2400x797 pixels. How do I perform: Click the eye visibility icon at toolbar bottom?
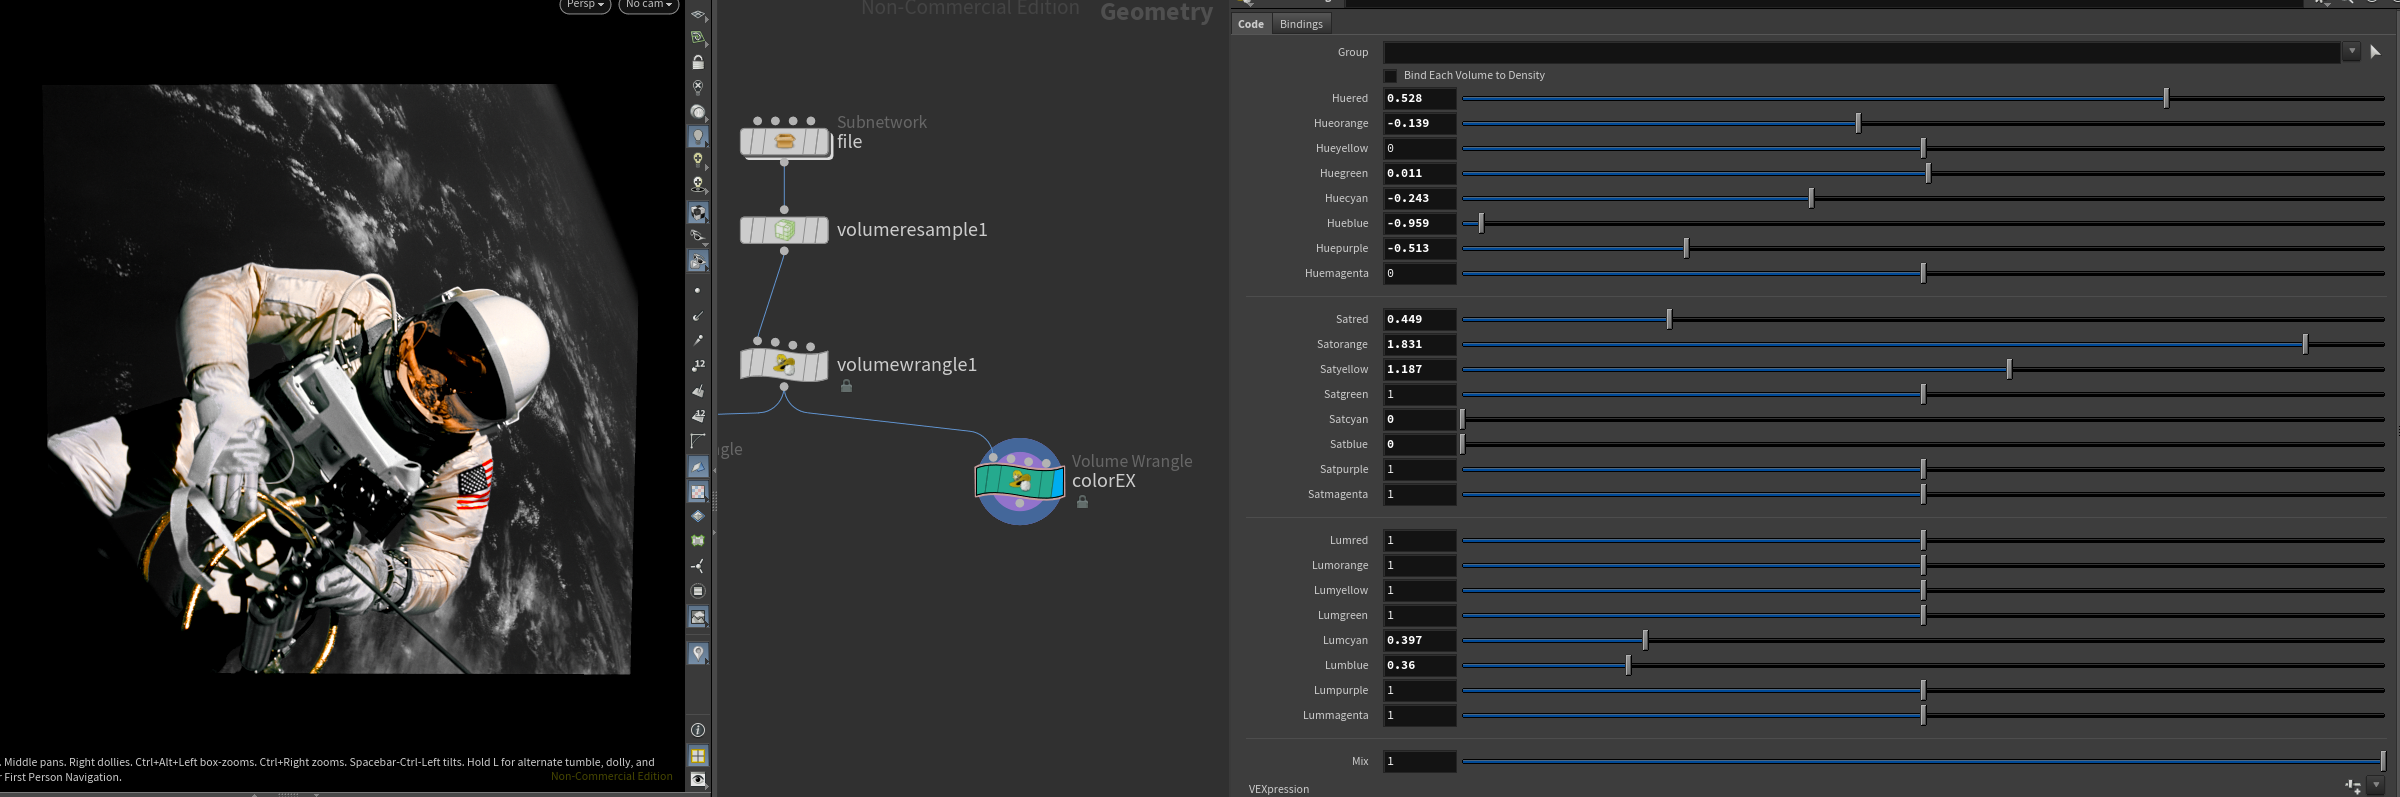tap(698, 780)
